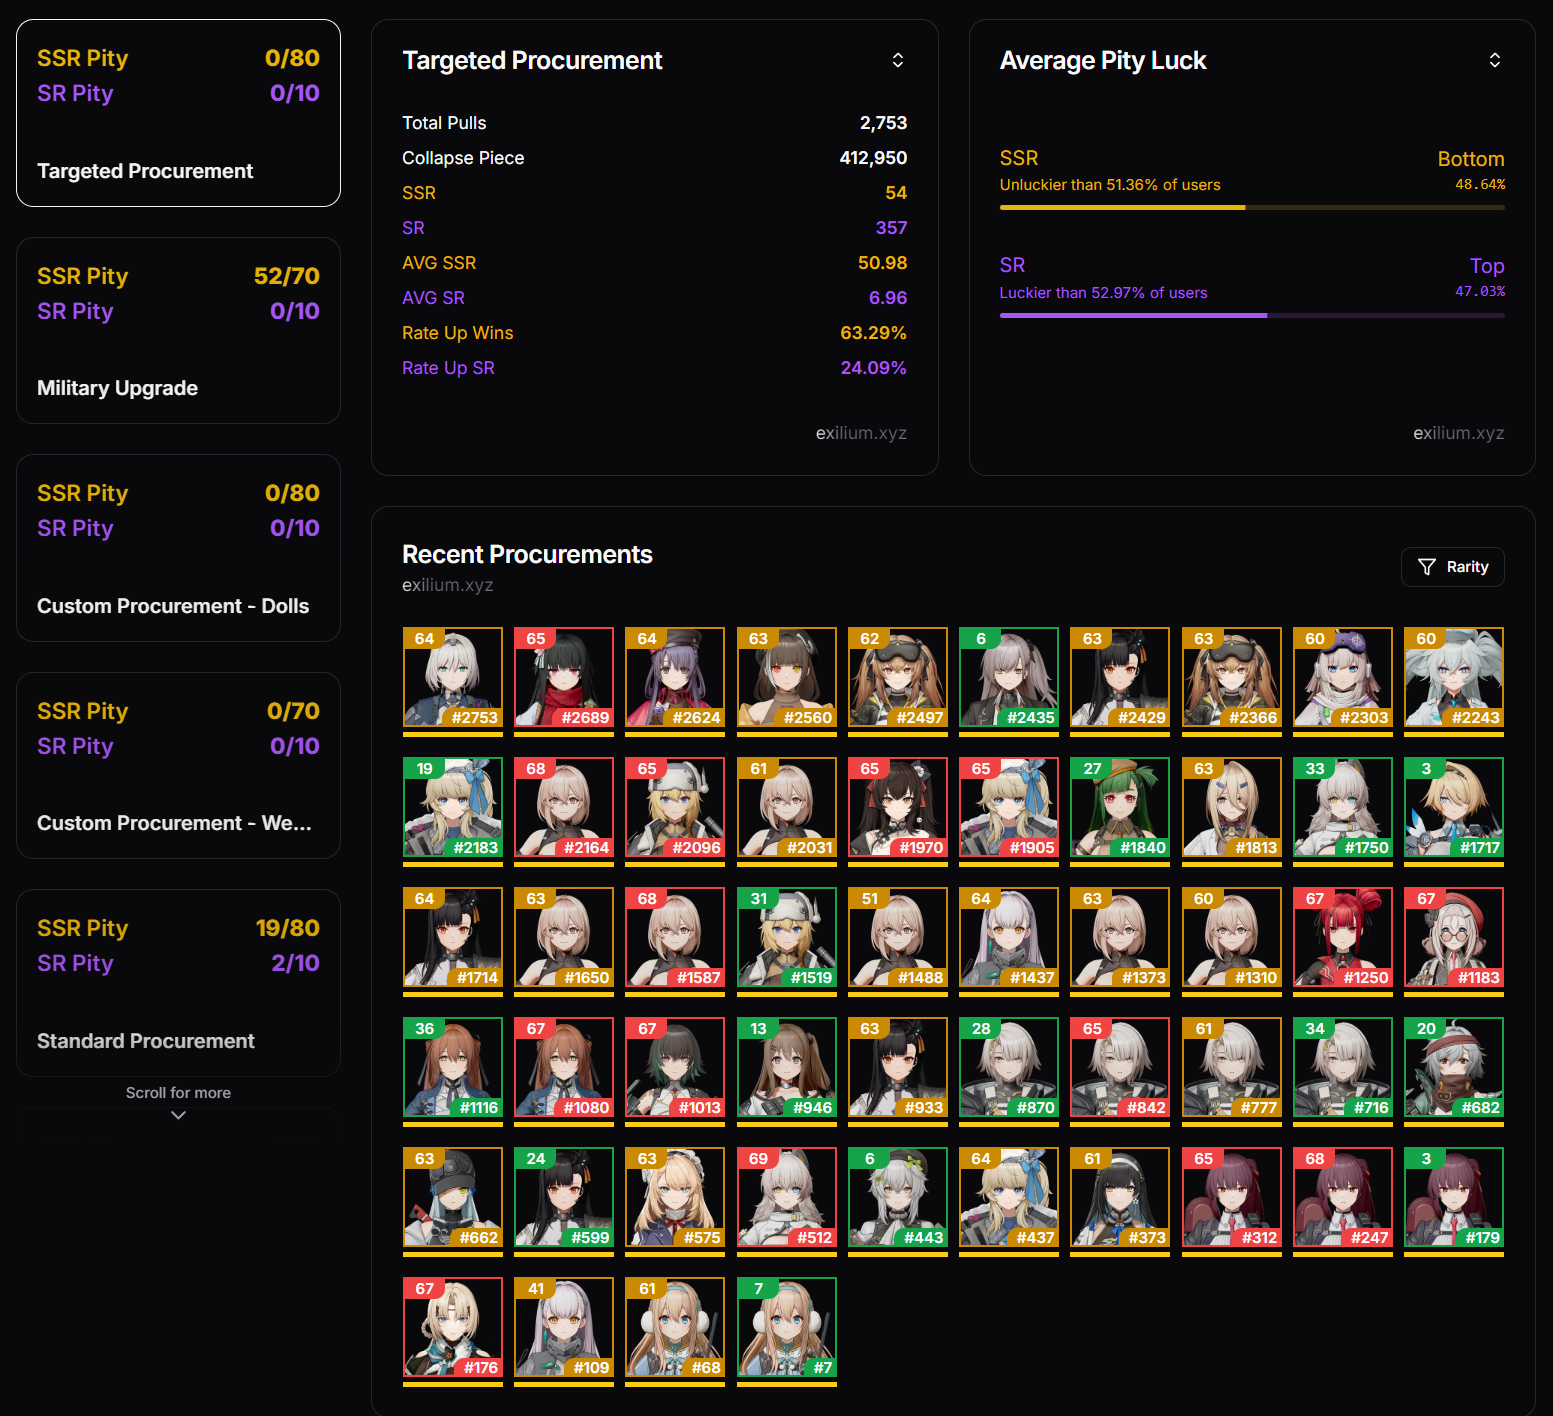Select the pull #179 character portrait
This screenshot has height=1416, width=1553.
click(1454, 1197)
